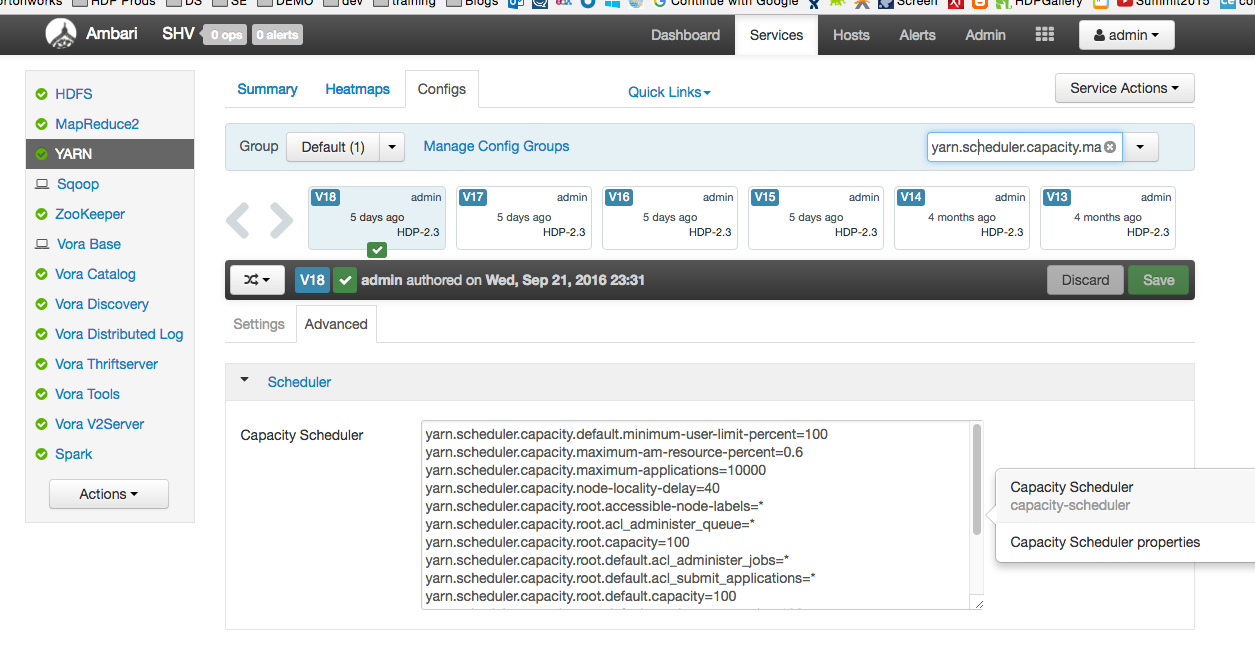Image resolution: width=1255 pixels, height=656 pixels.
Task: Click the green checkmark beside V18 in version bar
Action: click(345, 280)
